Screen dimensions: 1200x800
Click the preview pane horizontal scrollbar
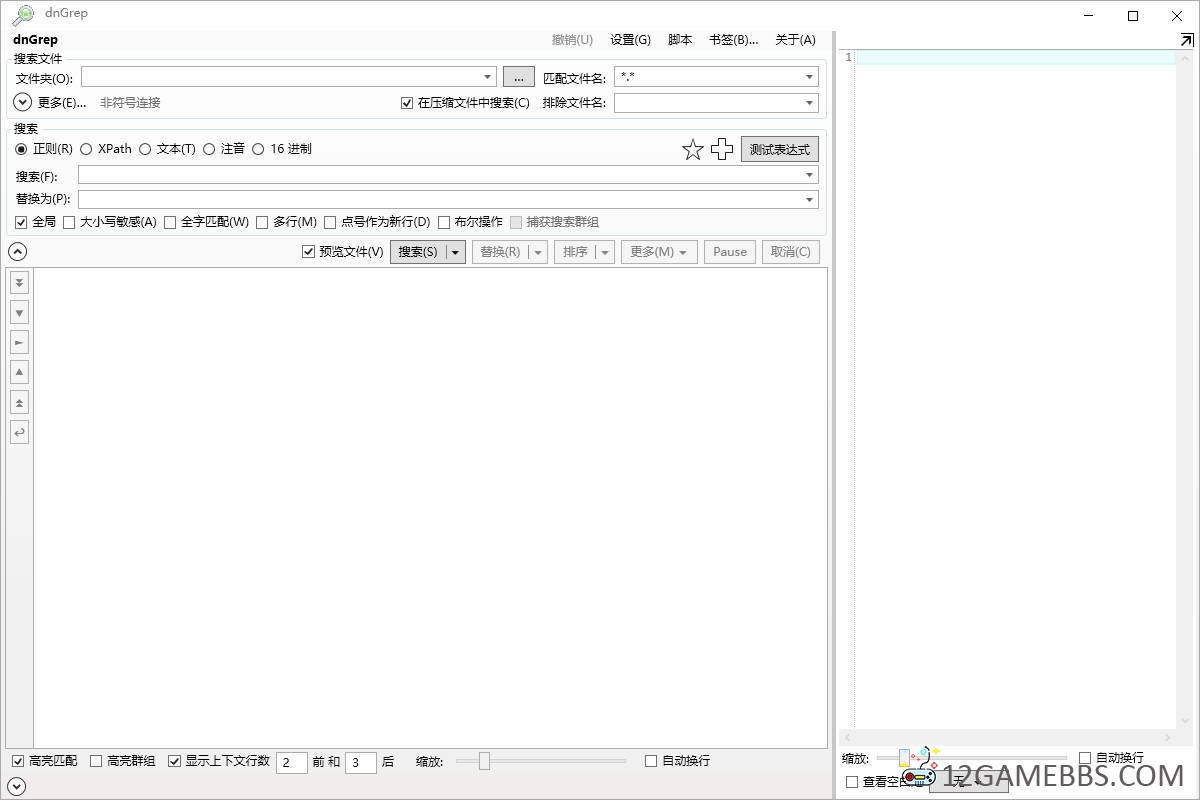click(x=1009, y=737)
